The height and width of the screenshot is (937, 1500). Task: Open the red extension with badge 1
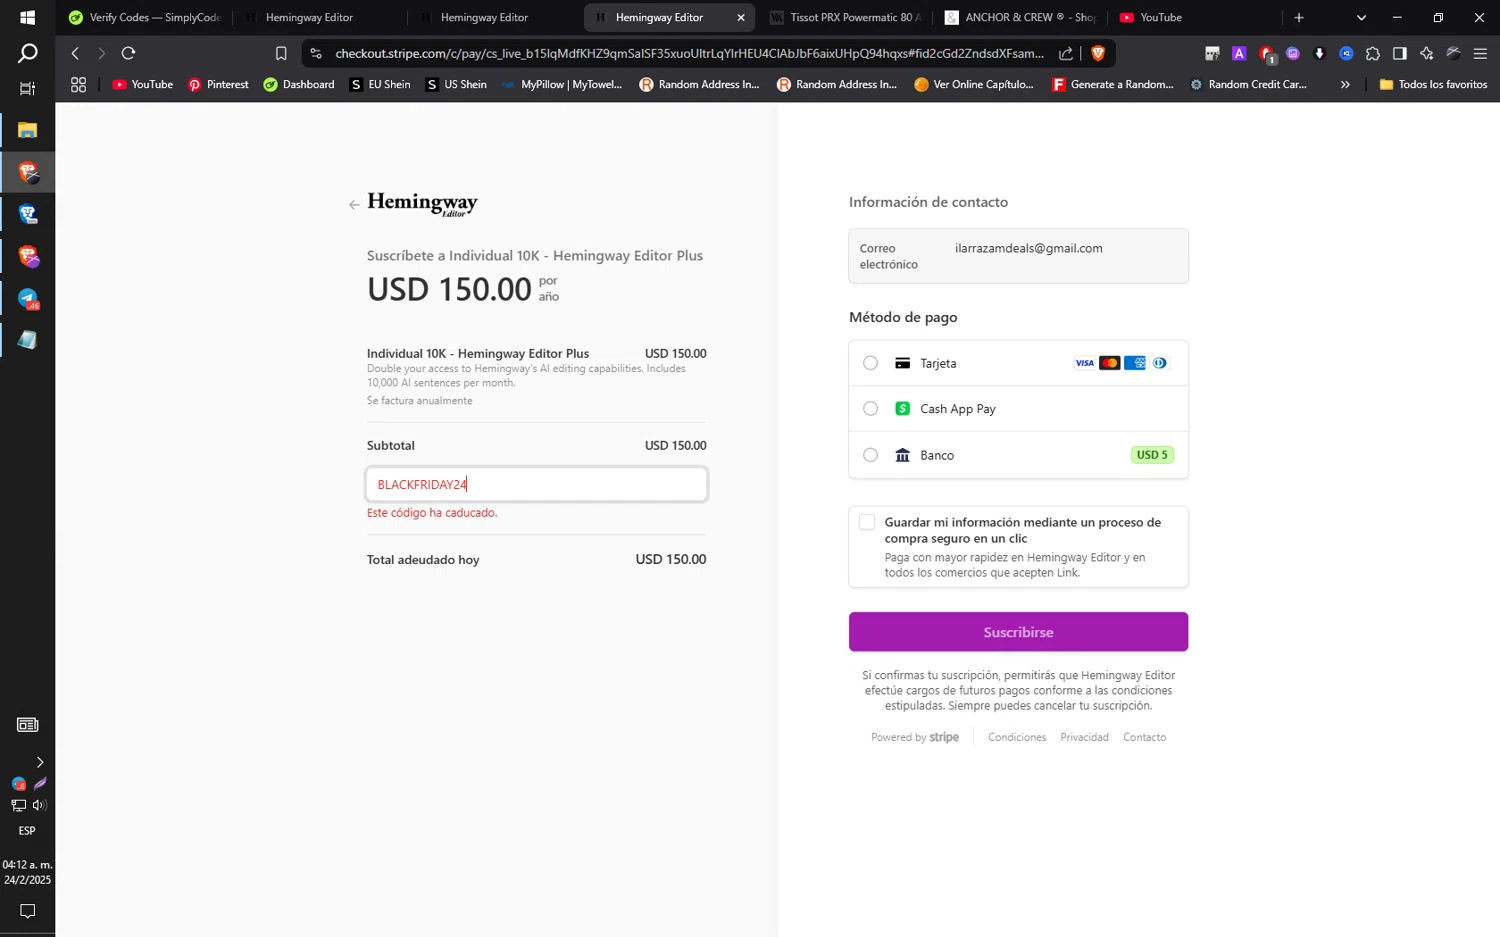(1267, 54)
